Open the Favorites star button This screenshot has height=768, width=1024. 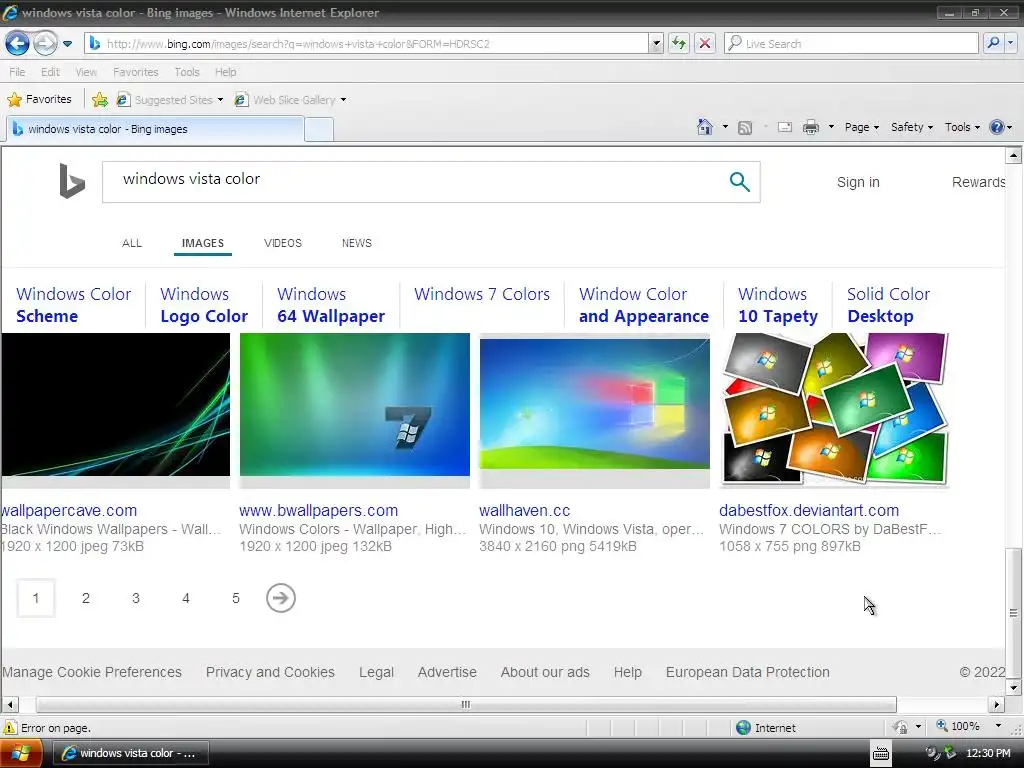tap(39, 99)
